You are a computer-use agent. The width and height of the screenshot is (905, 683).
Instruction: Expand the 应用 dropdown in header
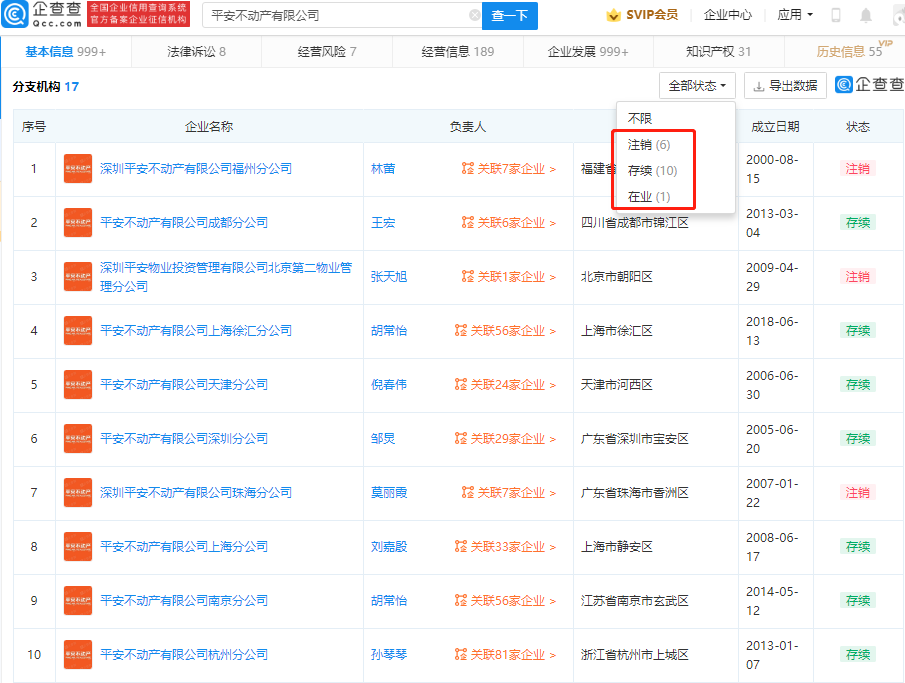(794, 15)
